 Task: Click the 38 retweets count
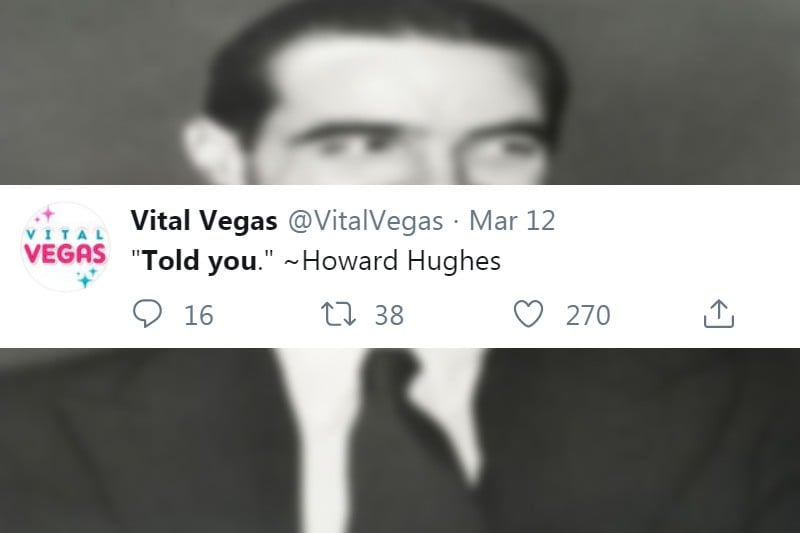(389, 315)
